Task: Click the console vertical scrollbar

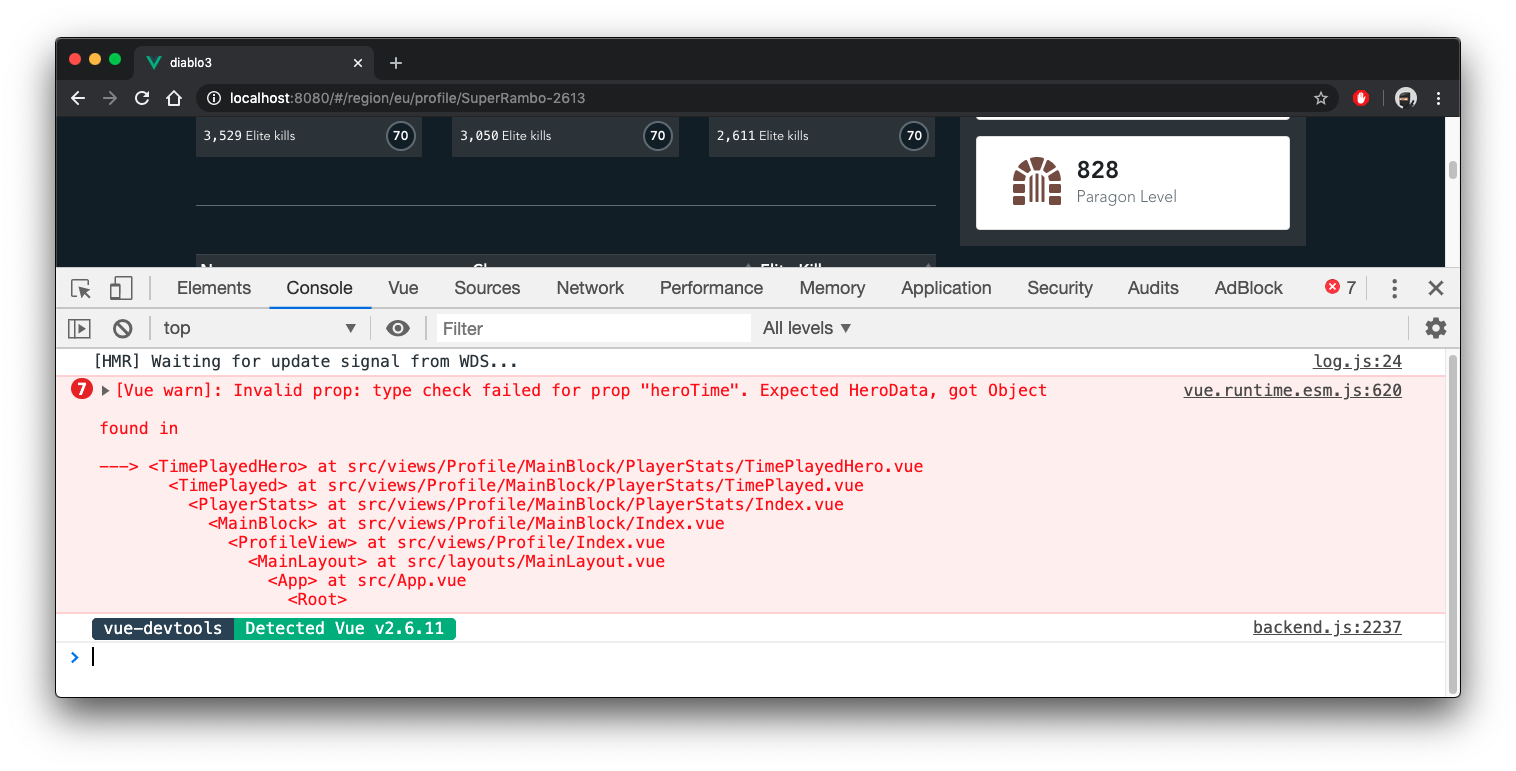Action: click(x=1453, y=523)
